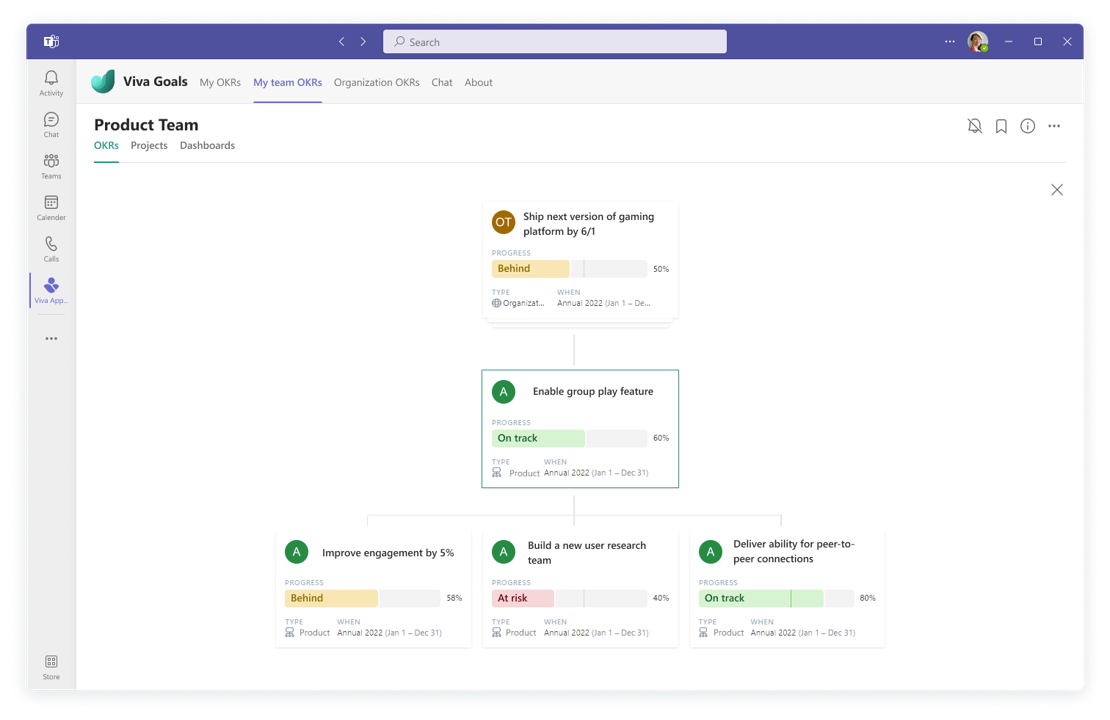
Task: Close the OKR hierarchy view
Action: click(x=1057, y=190)
